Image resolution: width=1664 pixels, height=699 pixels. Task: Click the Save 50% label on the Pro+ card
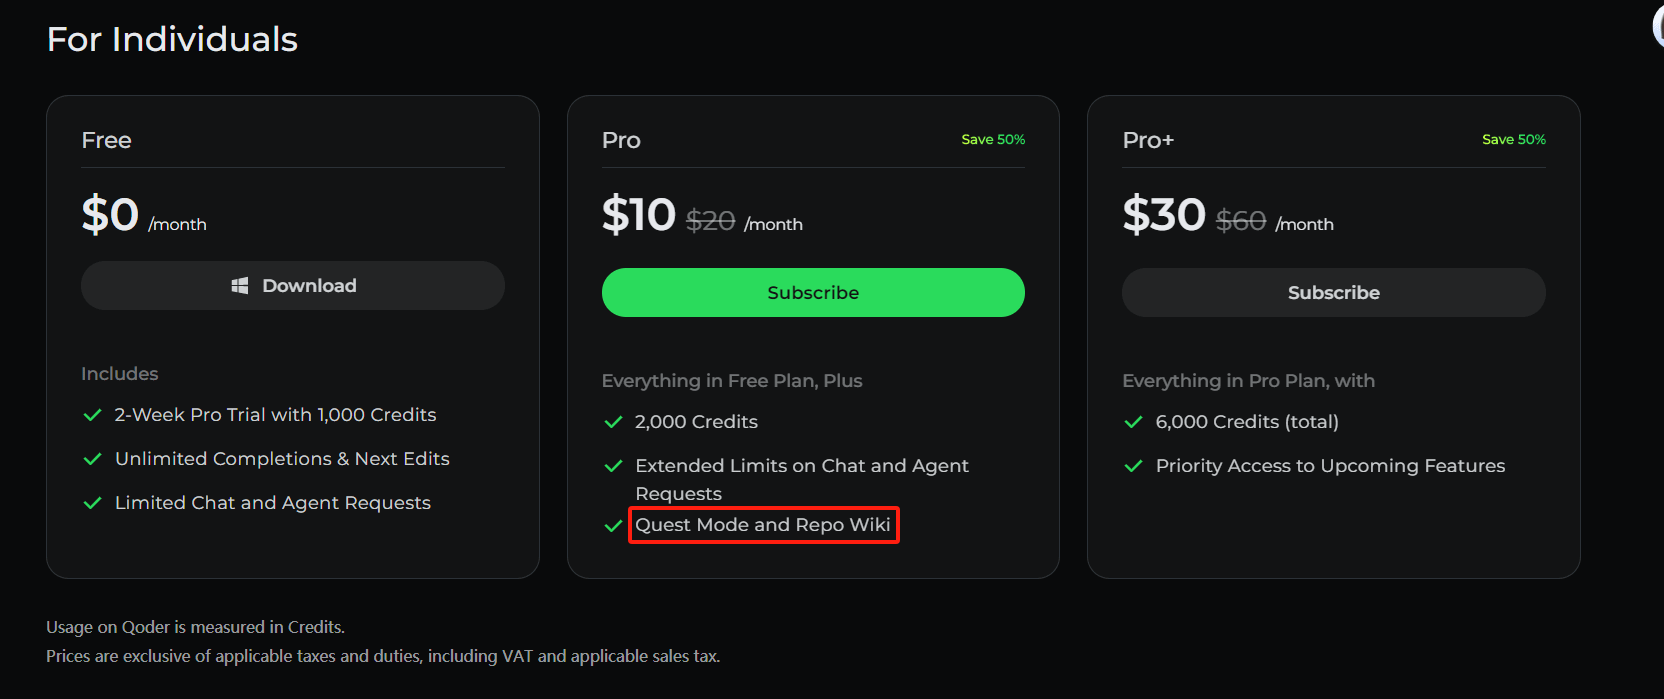point(1513,140)
